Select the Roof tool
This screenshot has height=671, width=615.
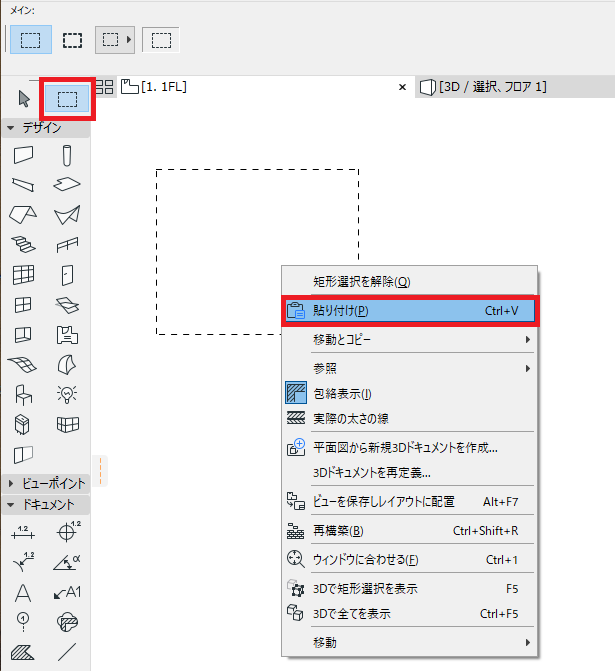[x=23, y=214]
